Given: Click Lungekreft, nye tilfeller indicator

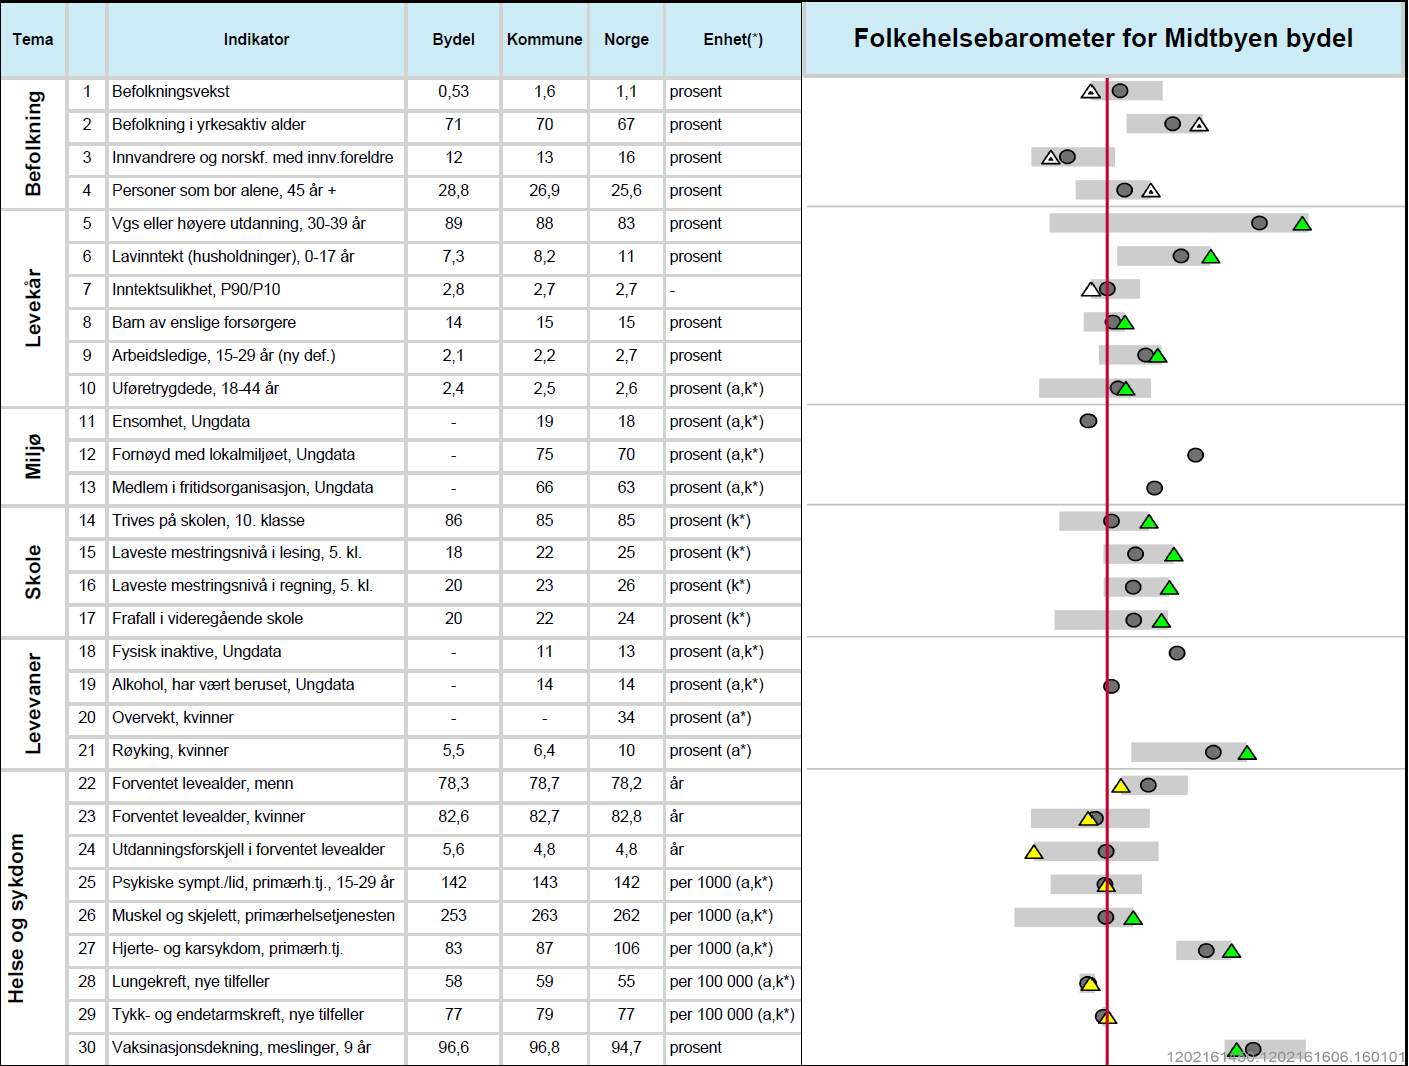Looking at the screenshot, I should 191,982.
